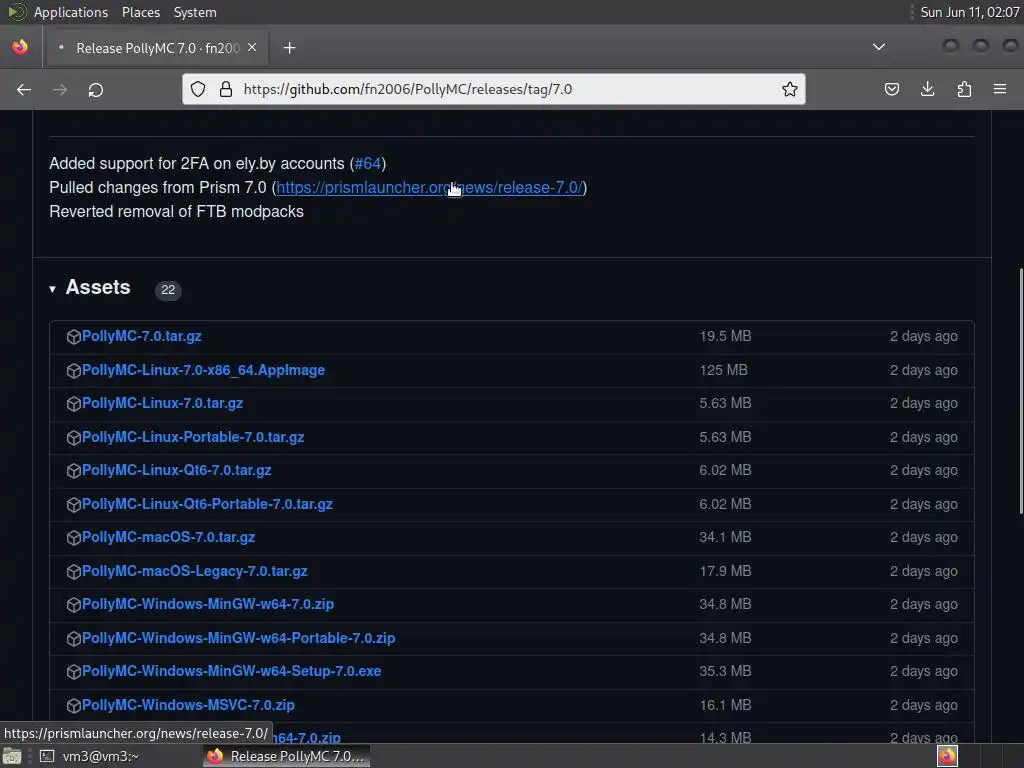Go back to the previous page

click(x=24, y=89)
